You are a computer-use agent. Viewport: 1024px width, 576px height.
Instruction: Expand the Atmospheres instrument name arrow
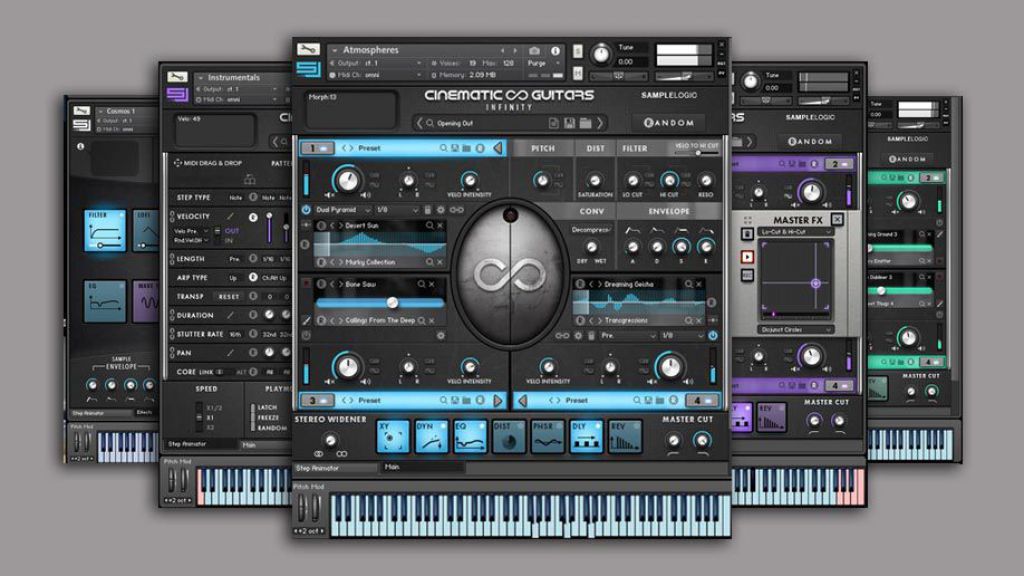tap(335, 50)
